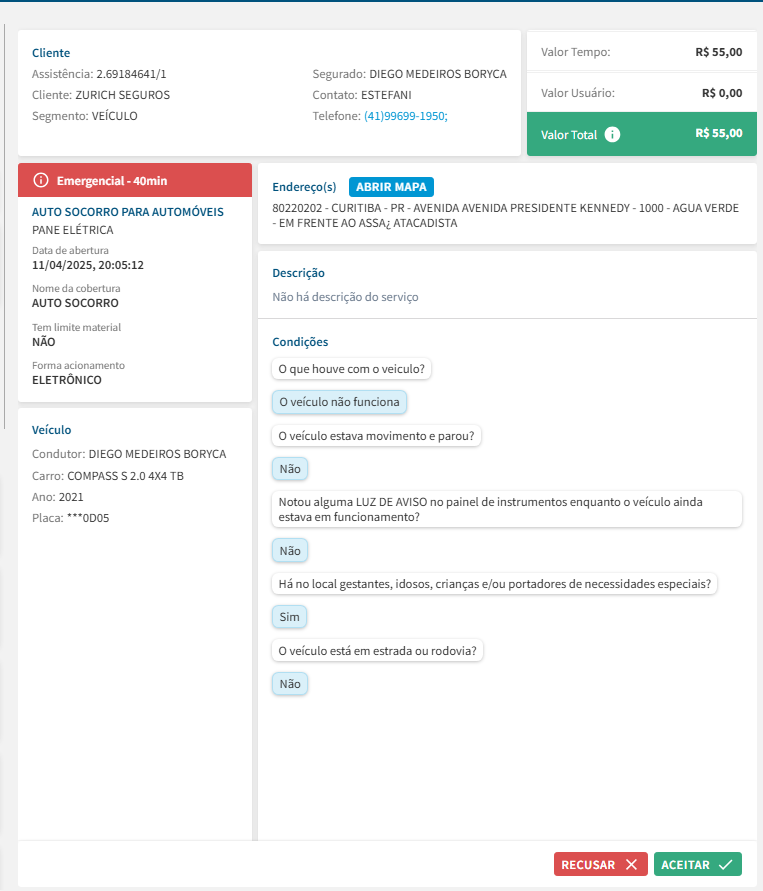Select the 'O veículo não funciona' answer
The image size is (763, 891).
point(339,402)
